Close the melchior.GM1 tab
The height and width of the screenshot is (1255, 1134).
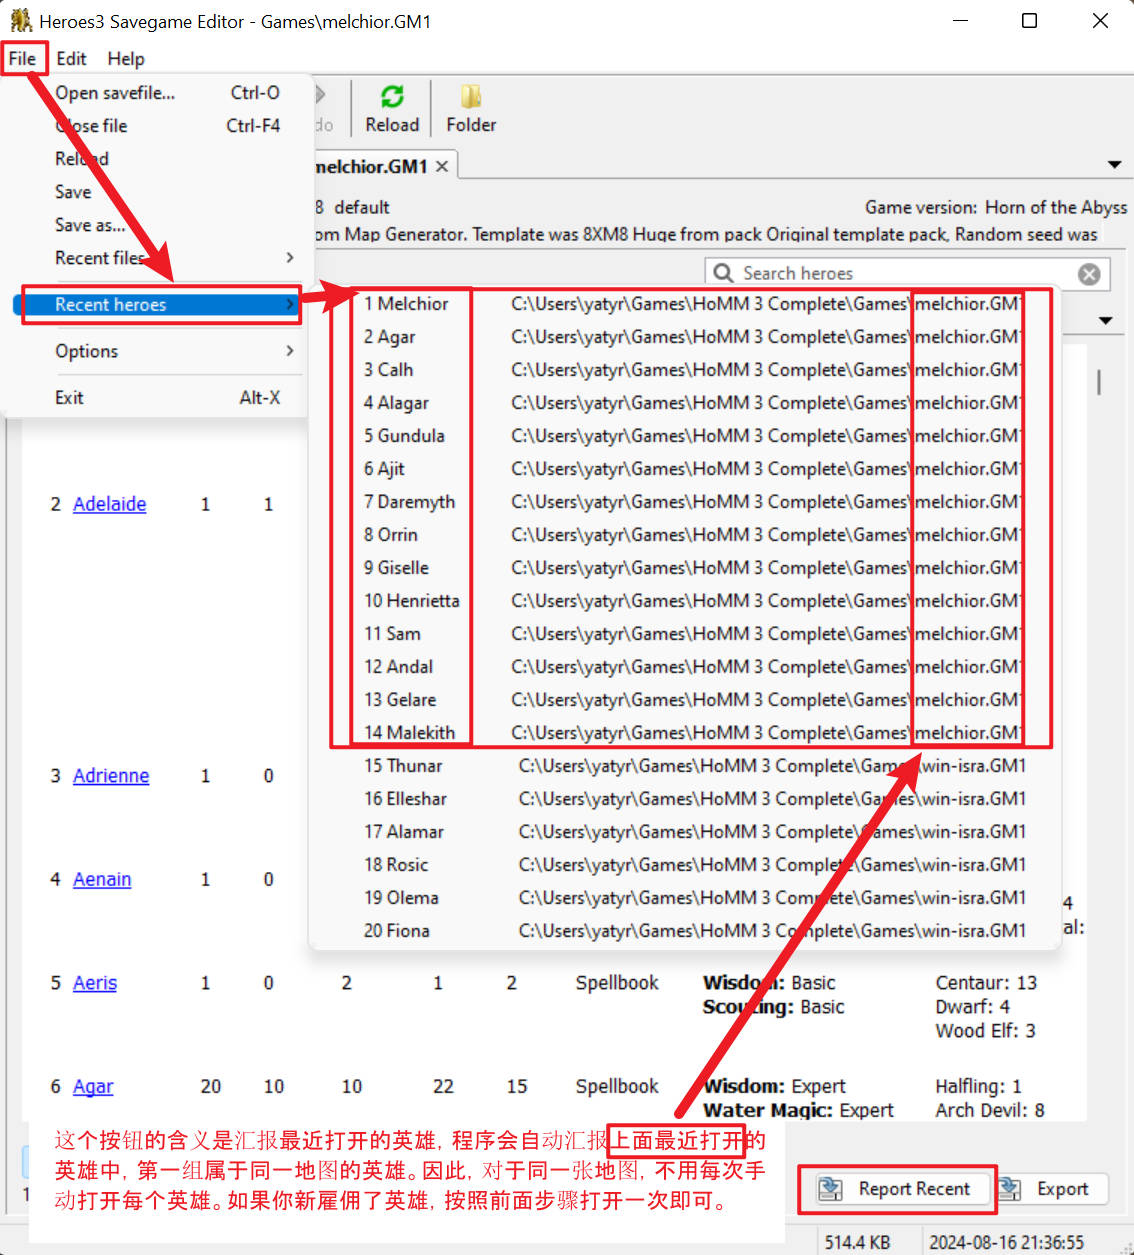[441, 166]
